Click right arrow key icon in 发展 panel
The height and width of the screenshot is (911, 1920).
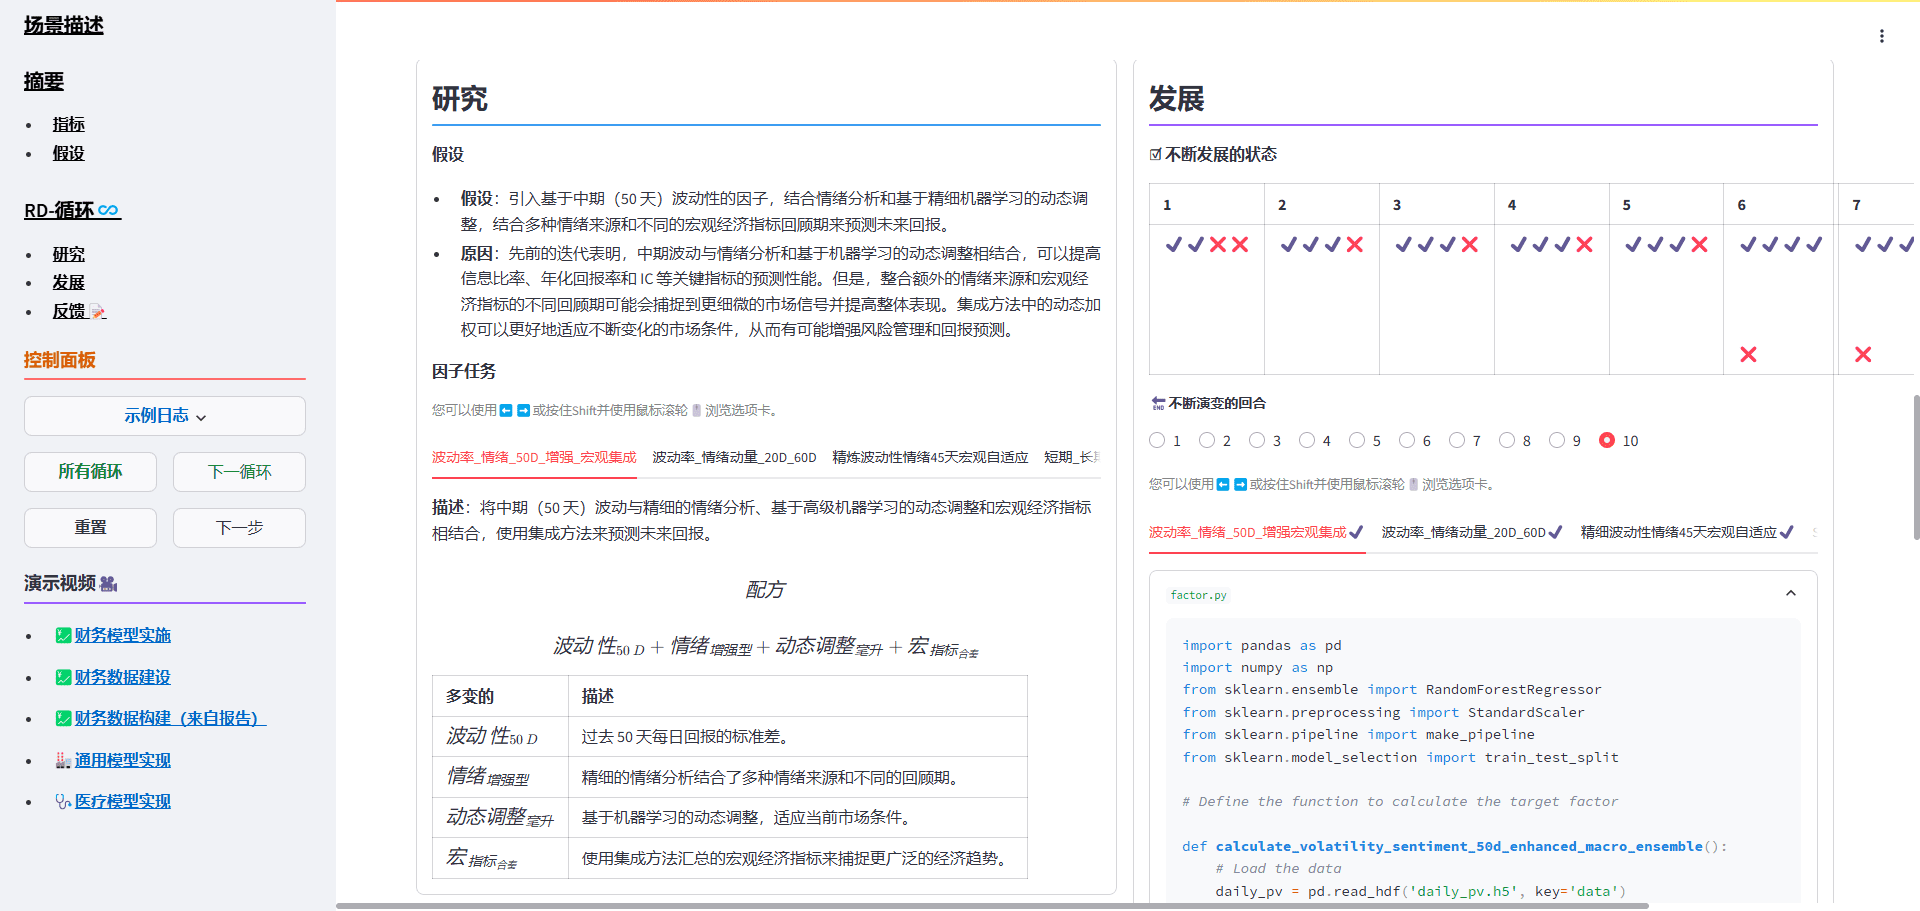pos(1240,484)
